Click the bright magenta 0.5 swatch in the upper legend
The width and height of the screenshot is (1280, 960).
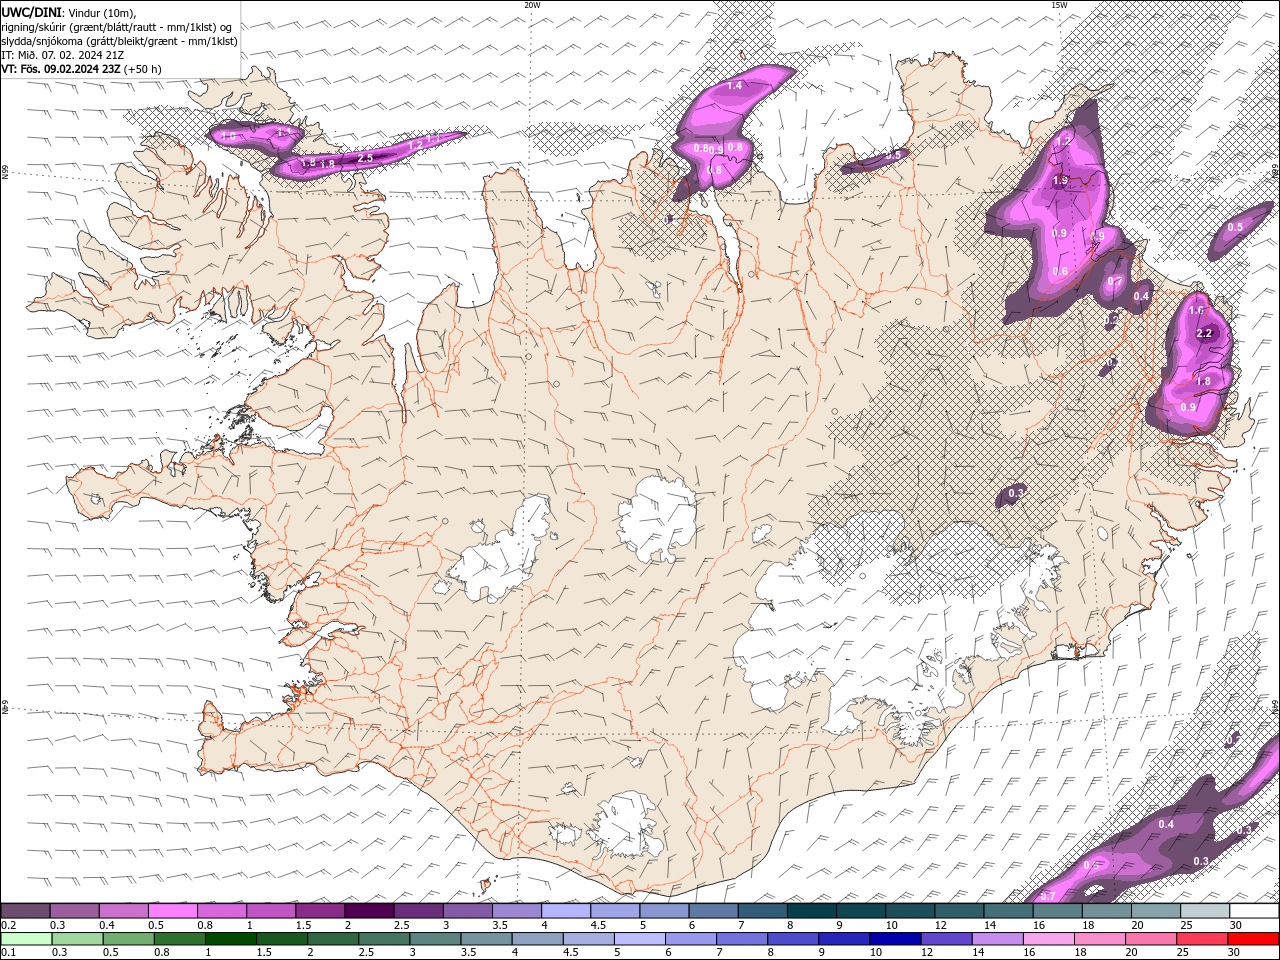coord(173,911)
